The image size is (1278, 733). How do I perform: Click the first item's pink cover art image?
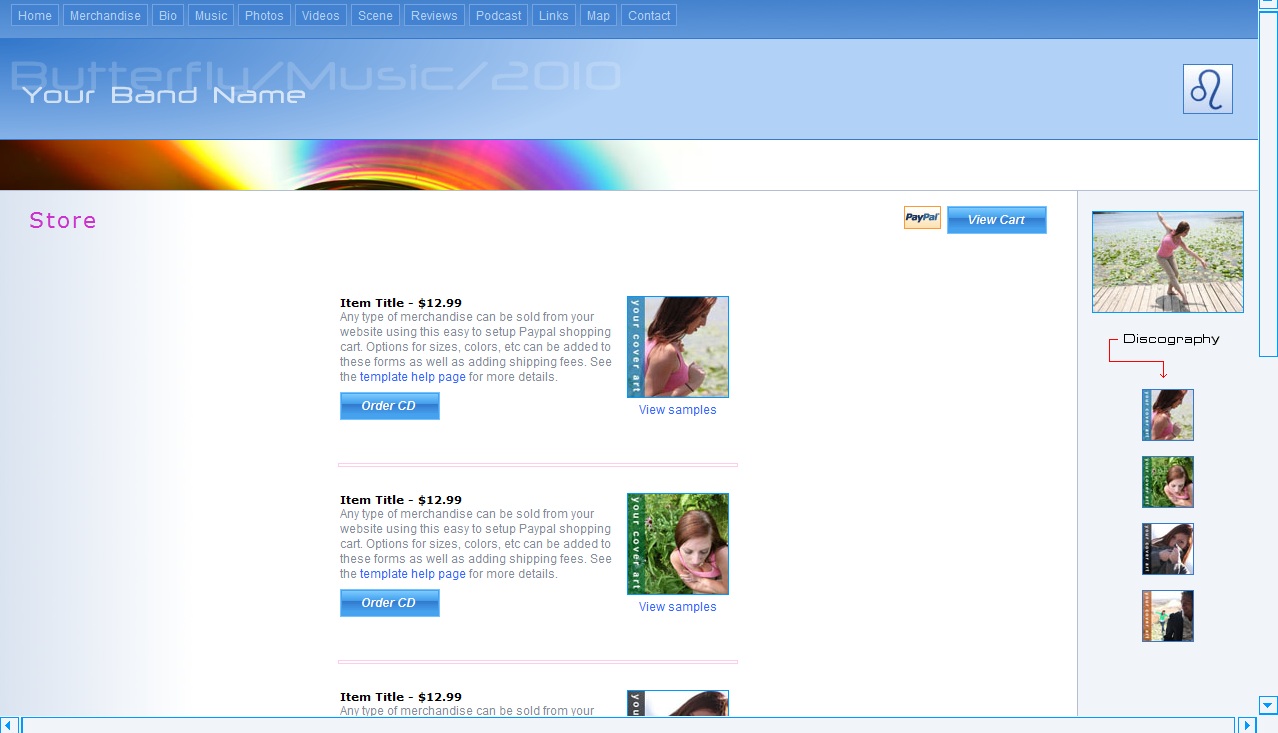pos(678,347)
